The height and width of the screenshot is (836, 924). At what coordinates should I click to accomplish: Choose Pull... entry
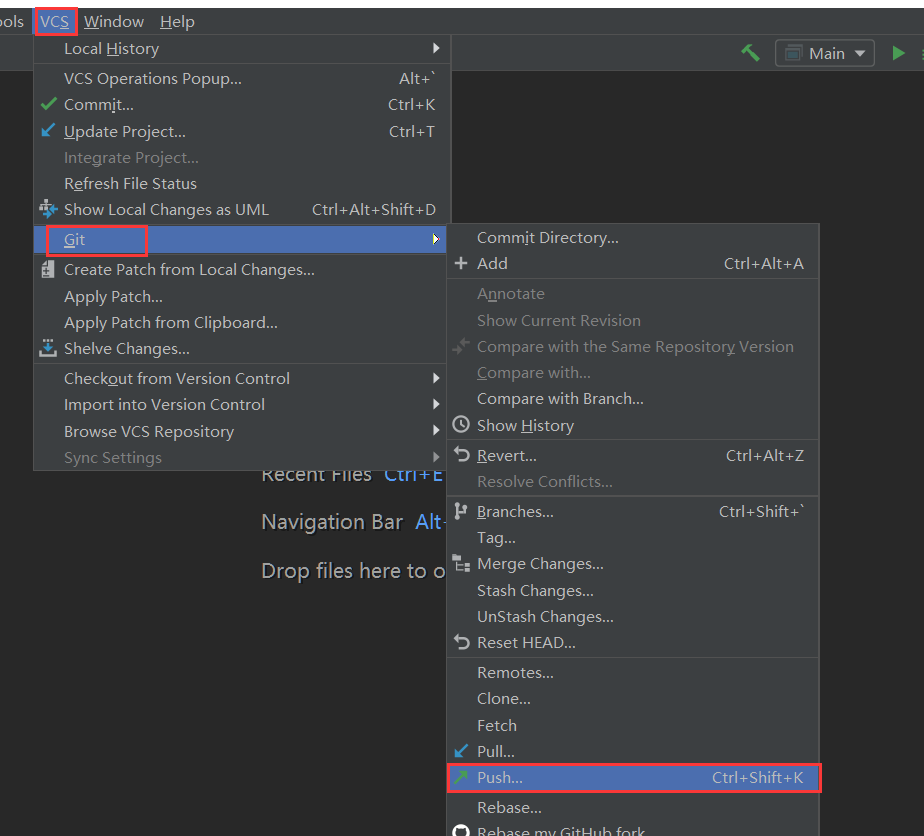pos(633,751)
